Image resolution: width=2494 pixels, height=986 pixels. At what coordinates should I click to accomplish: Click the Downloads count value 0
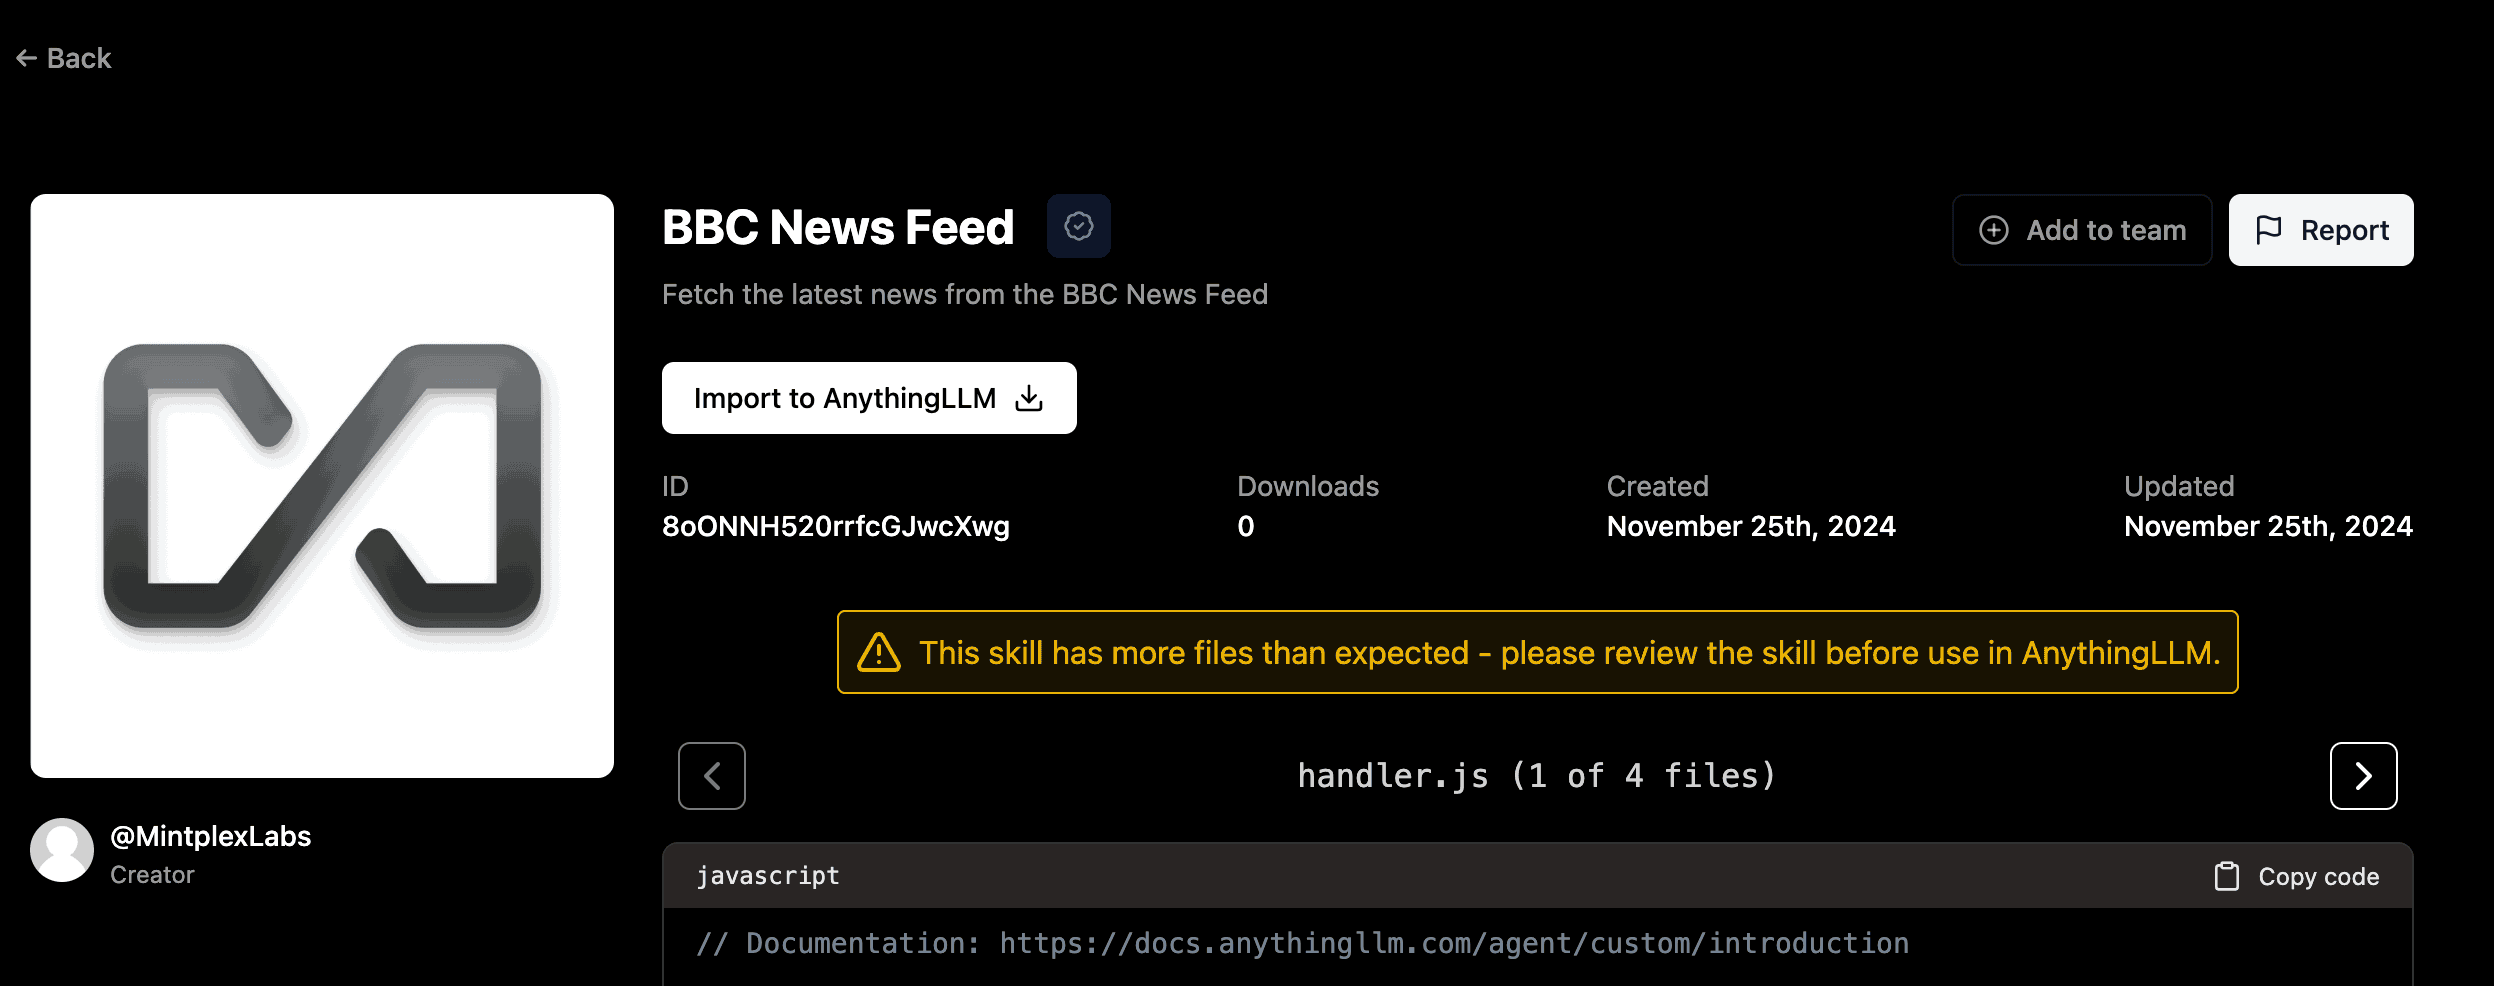(x=1245, y=526)
